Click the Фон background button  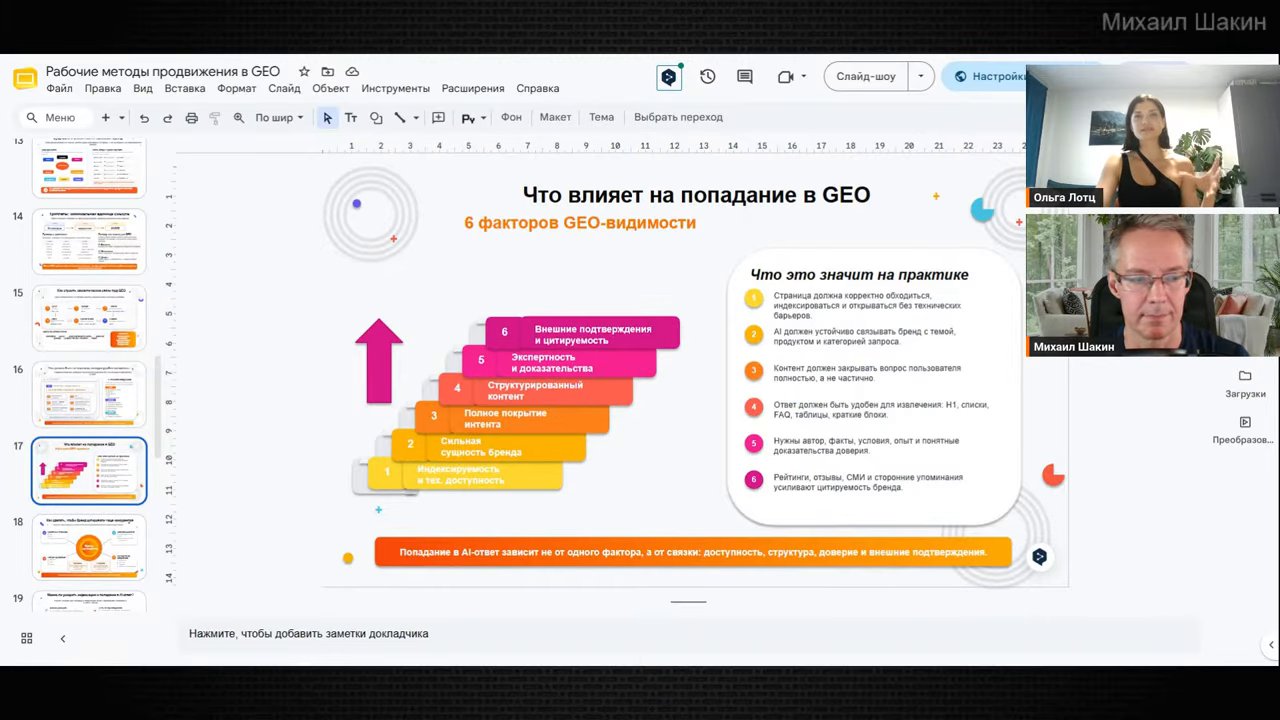(511, 117)
